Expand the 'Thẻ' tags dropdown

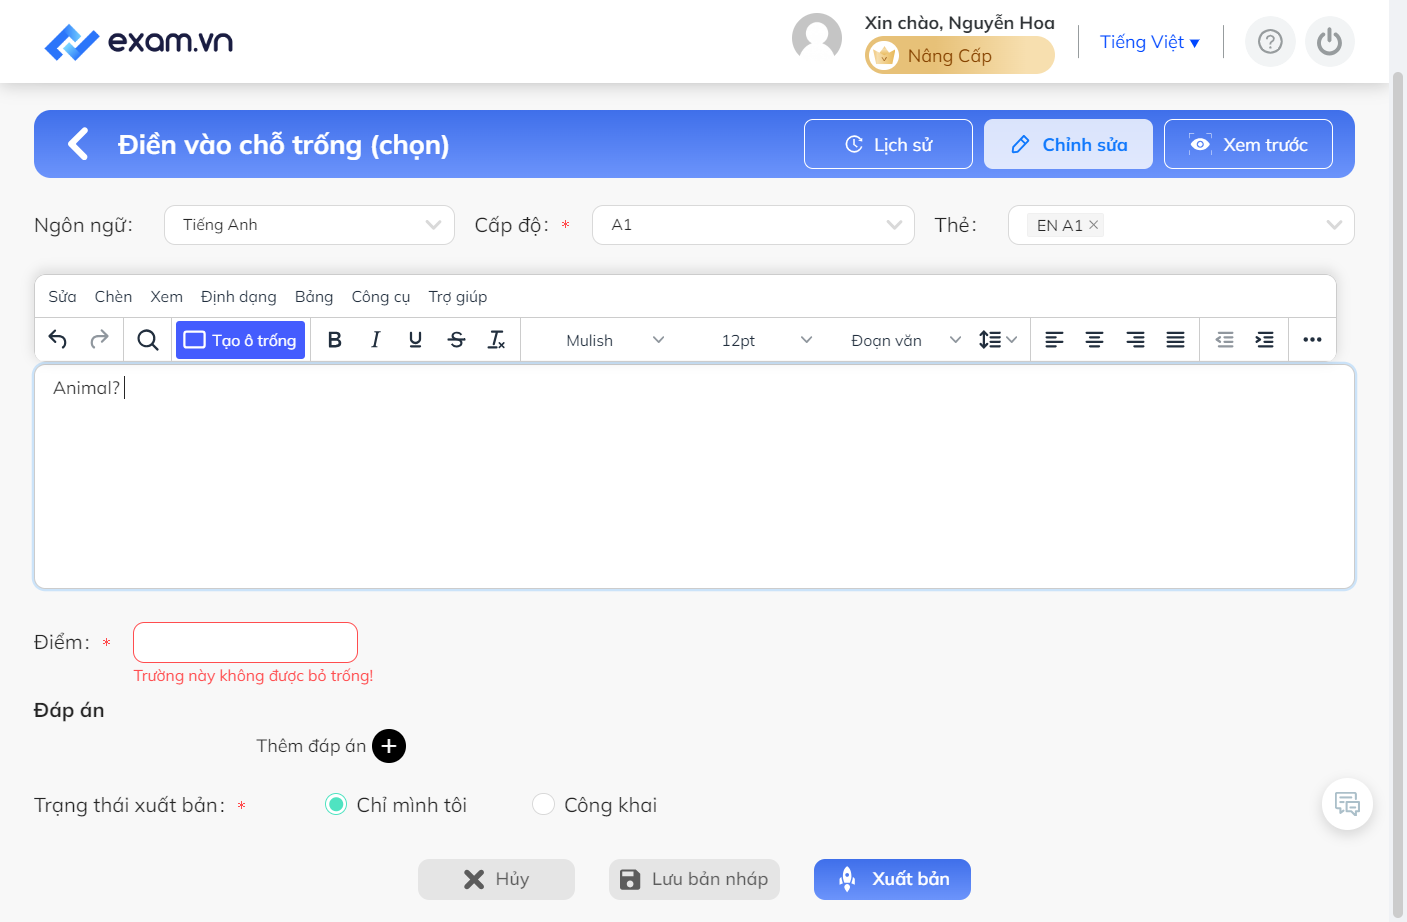pyautogui.click(x=1333, y=225)
